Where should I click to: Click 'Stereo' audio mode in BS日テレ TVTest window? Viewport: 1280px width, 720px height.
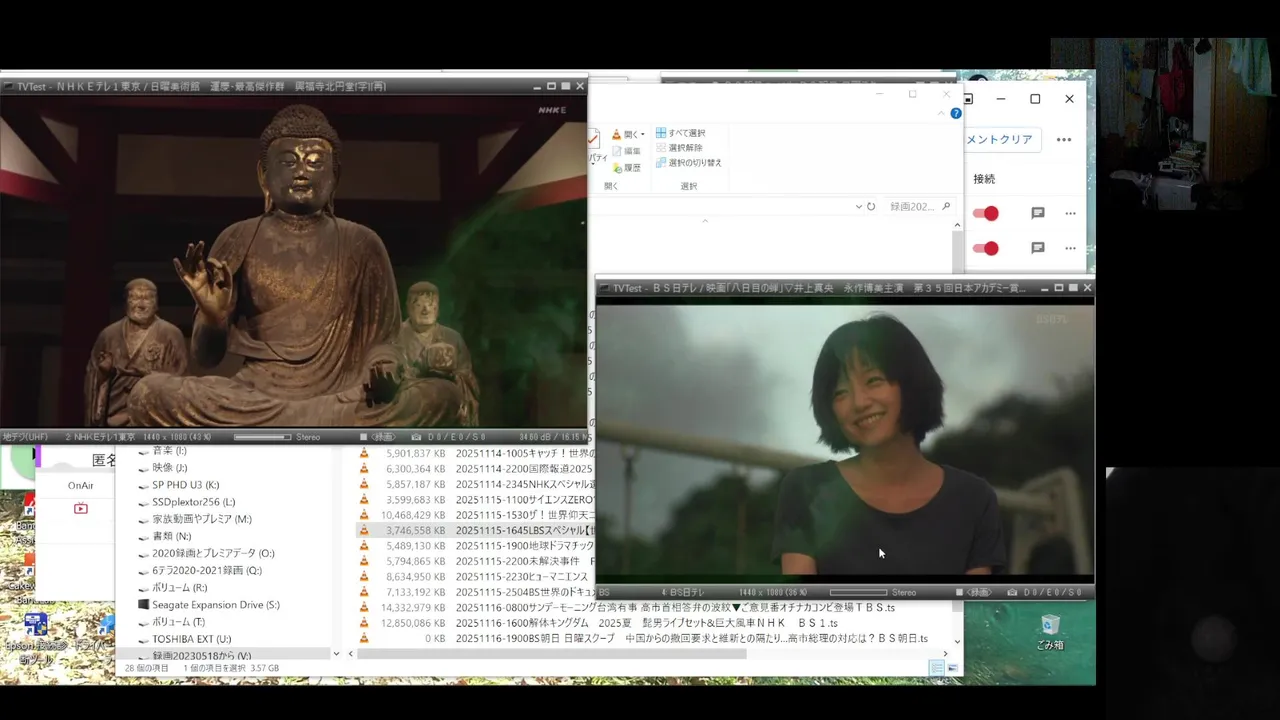coord(904,592)
